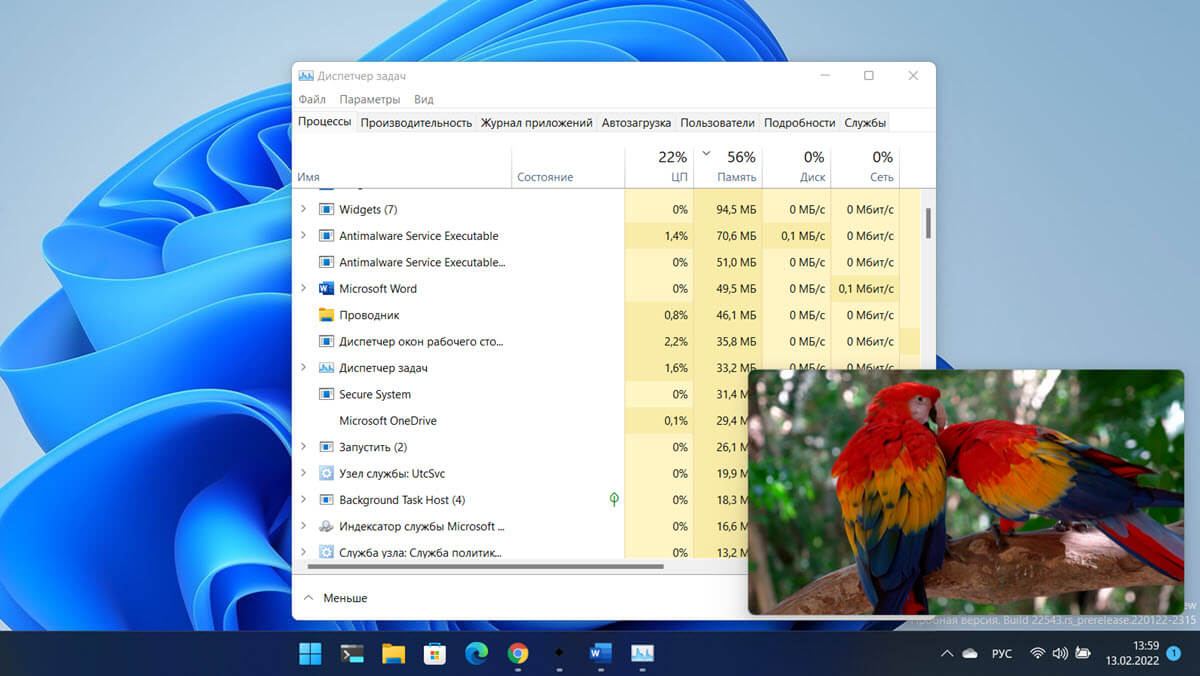1200x676 pixels.
Task: Open Word from the taskbar
Action: [600, 654]
